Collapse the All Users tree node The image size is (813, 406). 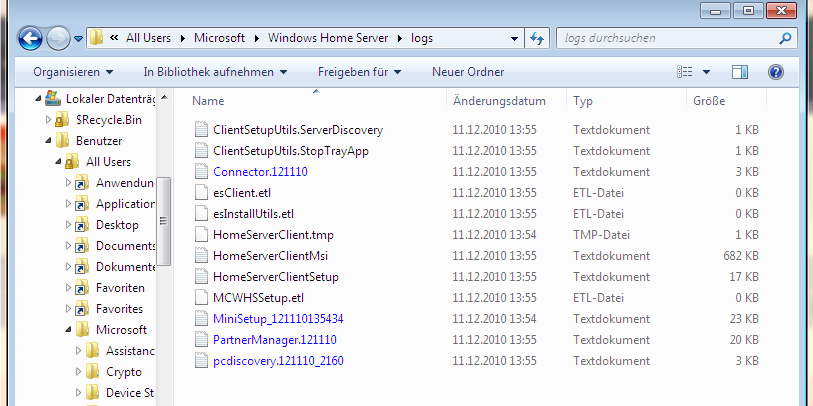[59, 162]
